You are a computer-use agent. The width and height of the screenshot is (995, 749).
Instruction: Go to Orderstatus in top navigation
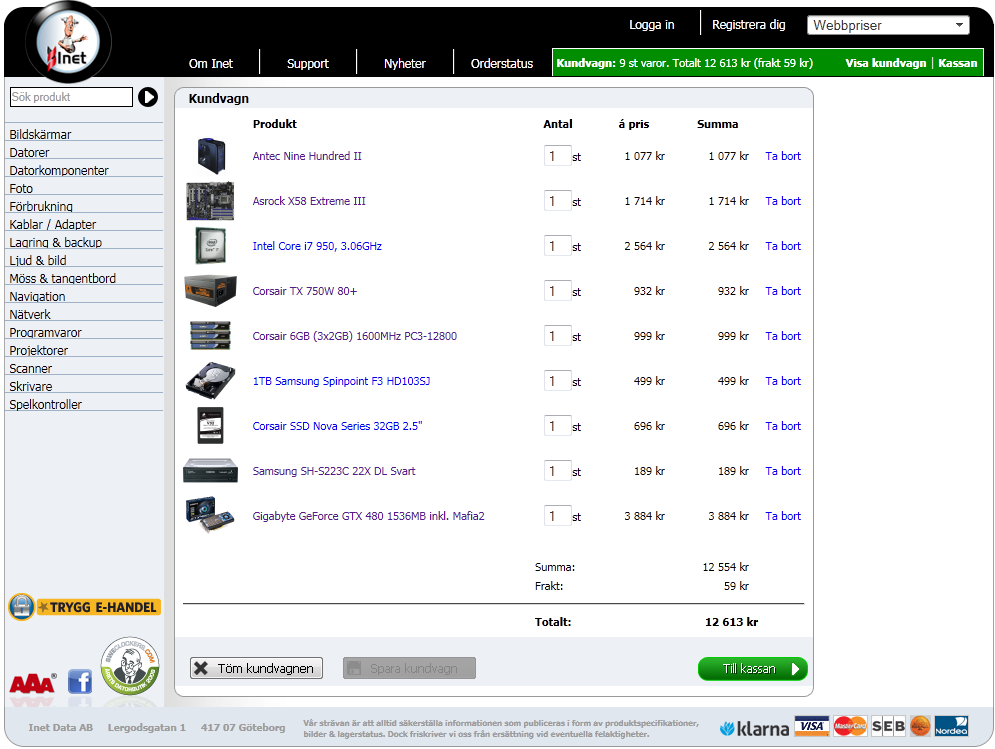pos(502,63)
